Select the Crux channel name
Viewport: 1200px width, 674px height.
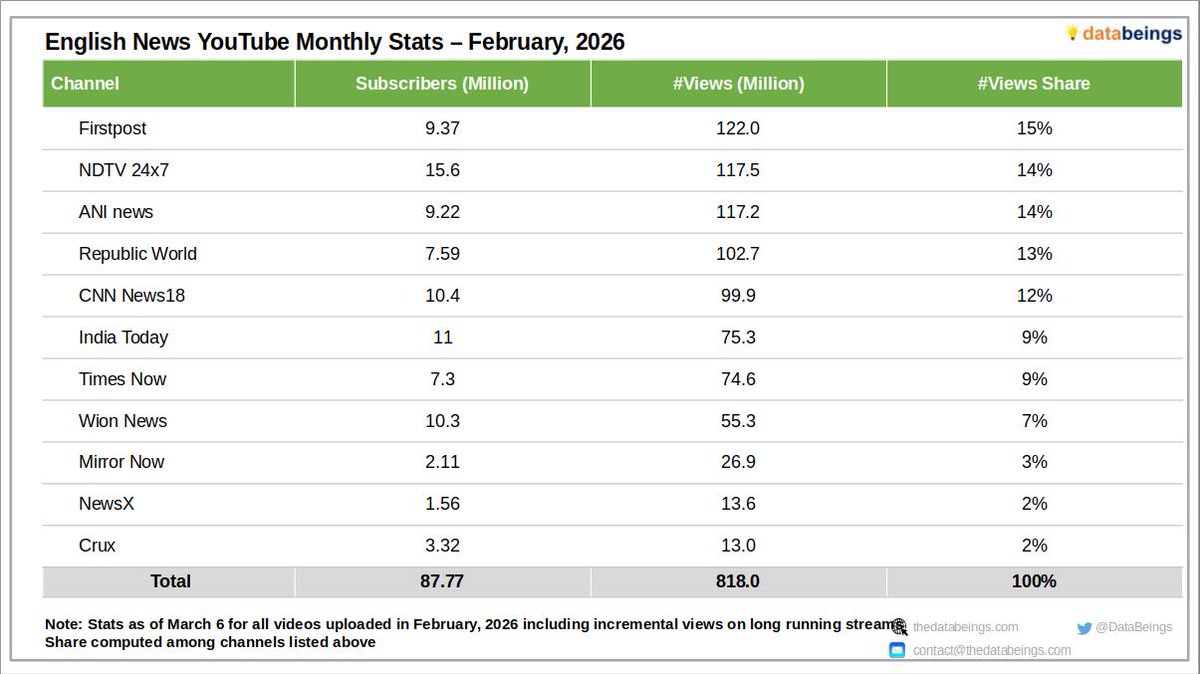pyautogui.click(x=97, y=546)
